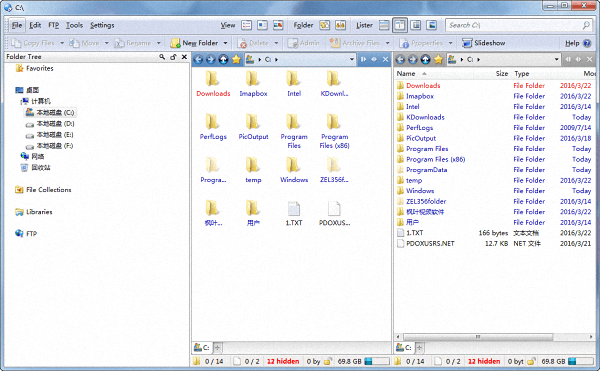Image resolution: width=600 pixels, height=371 pixels.
Task: Open Help icon in toolbar
Action: (x=587, y=43)
